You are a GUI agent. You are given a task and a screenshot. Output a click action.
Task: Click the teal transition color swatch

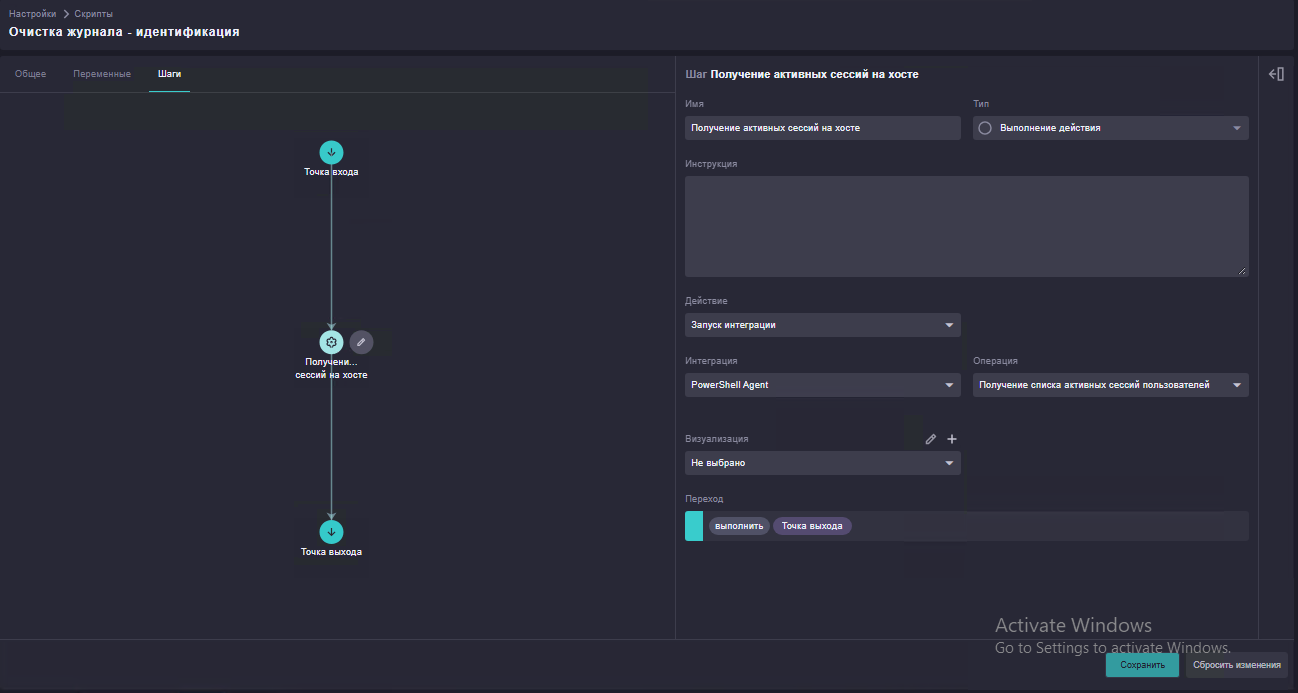[x=694, y=526]
